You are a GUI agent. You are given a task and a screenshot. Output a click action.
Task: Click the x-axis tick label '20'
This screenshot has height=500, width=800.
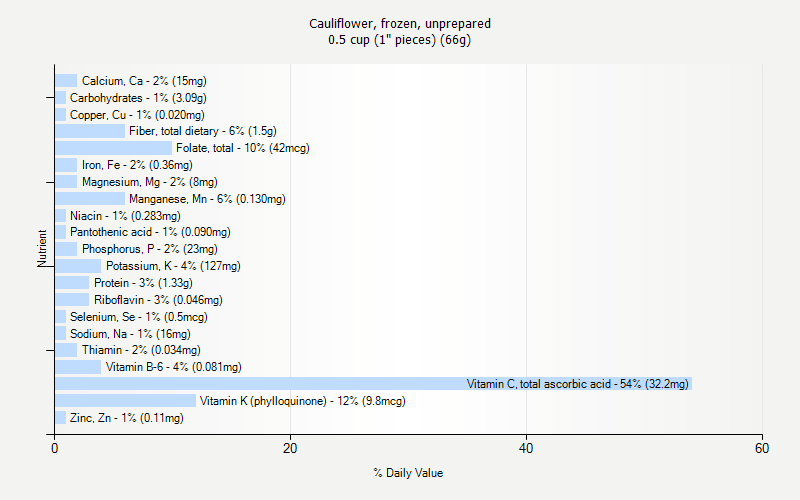pos(290,448)
